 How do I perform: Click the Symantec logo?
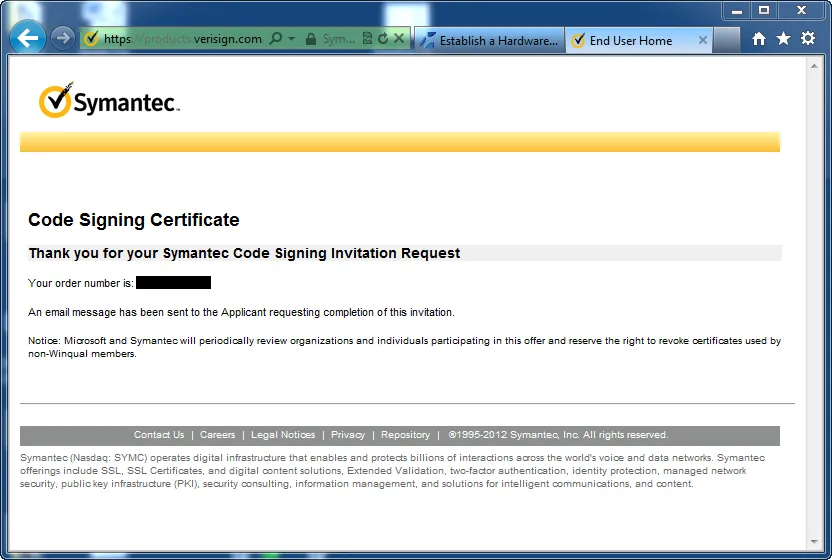109,100
